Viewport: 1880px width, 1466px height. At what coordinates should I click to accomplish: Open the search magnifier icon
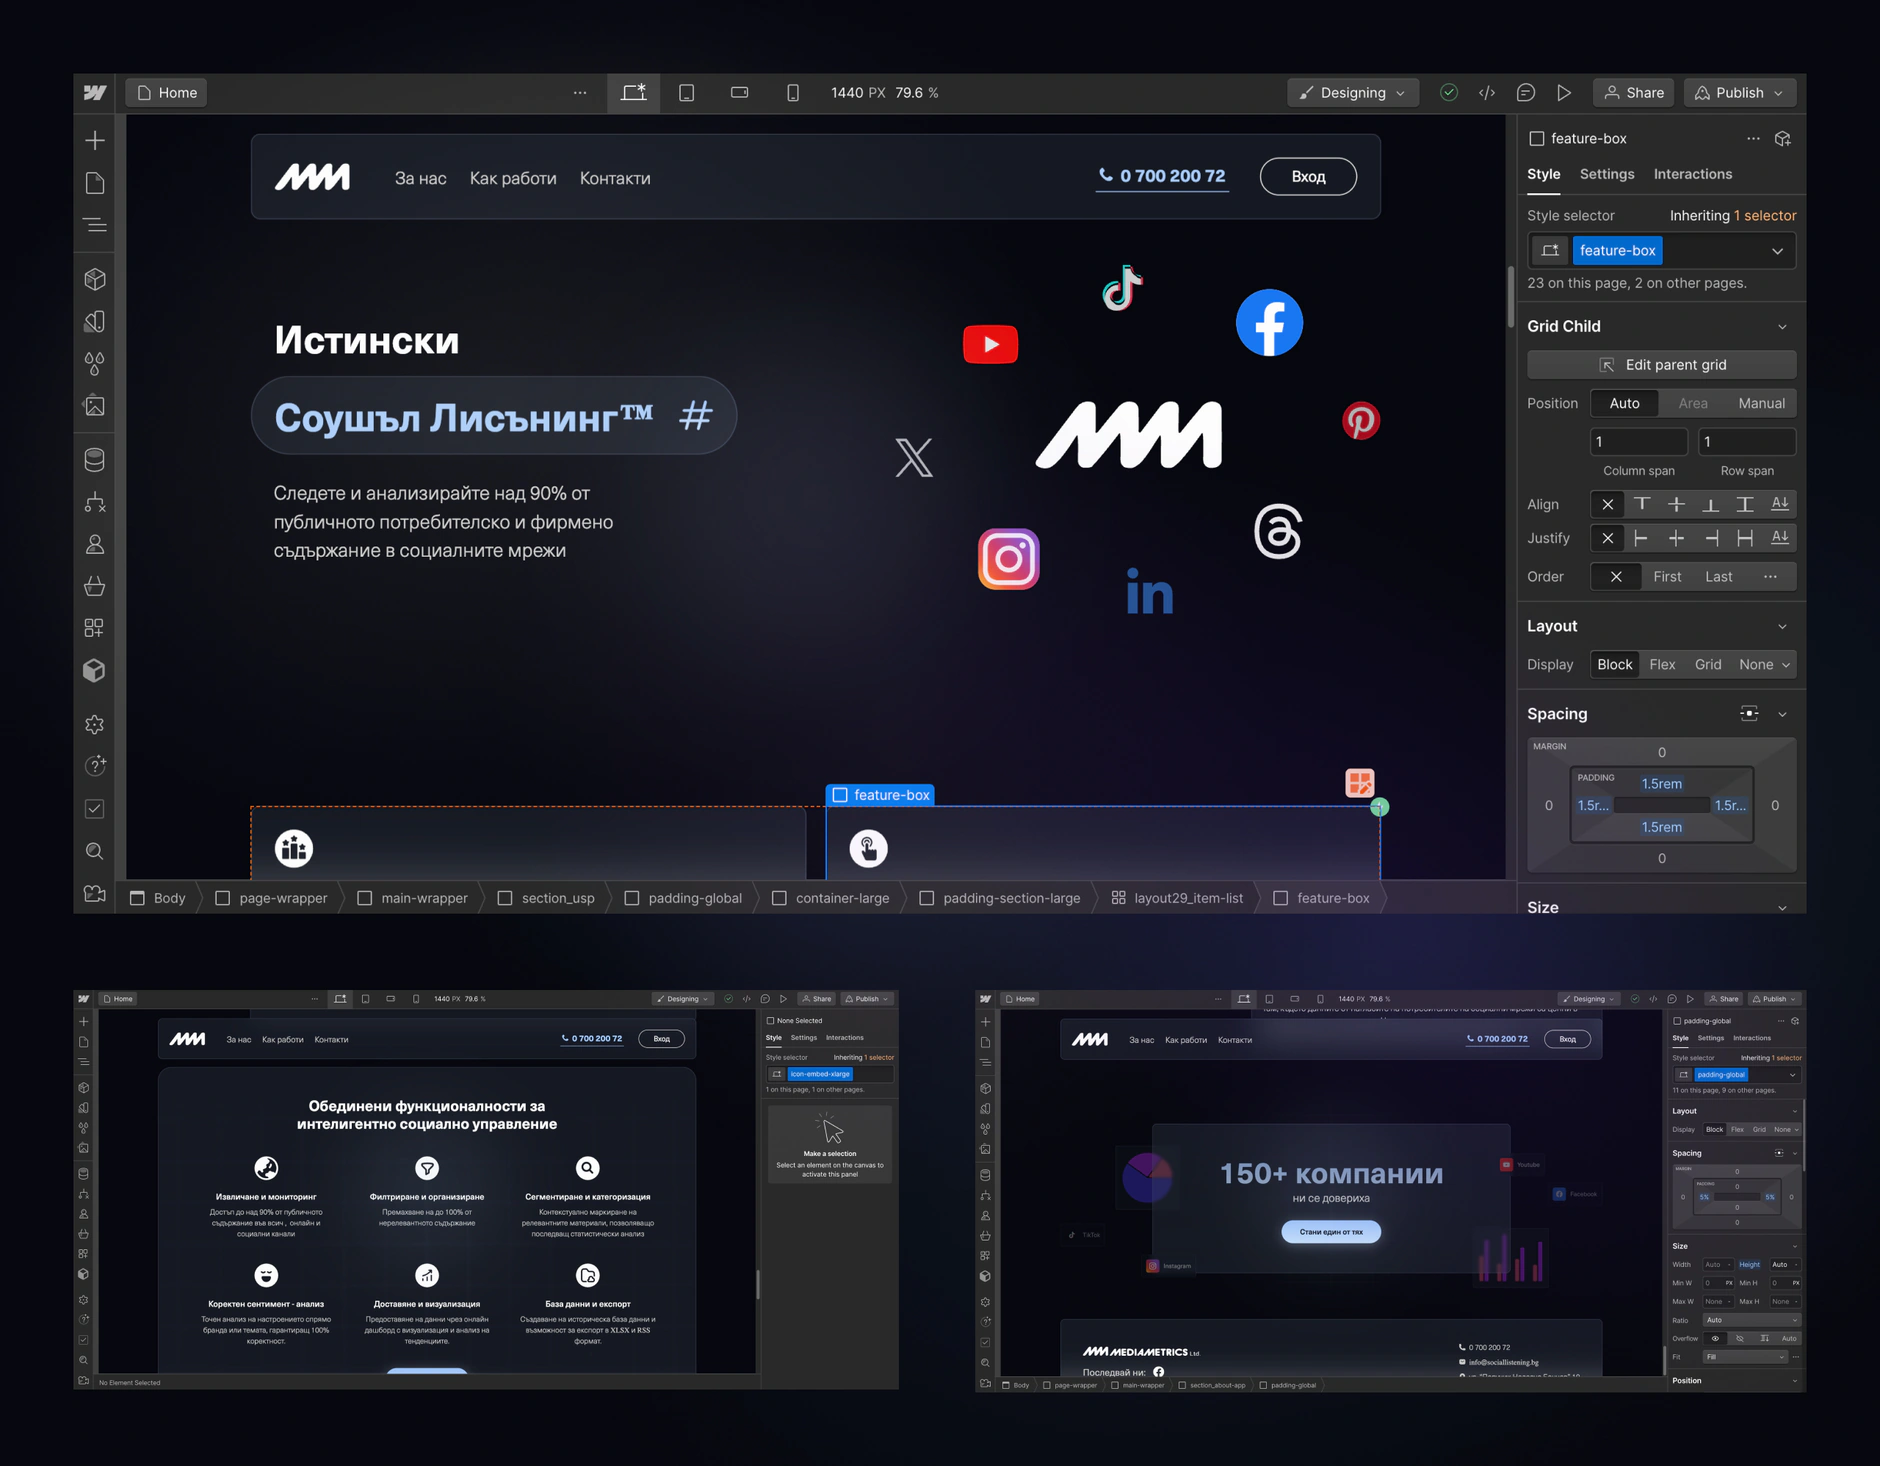point(95,851)
